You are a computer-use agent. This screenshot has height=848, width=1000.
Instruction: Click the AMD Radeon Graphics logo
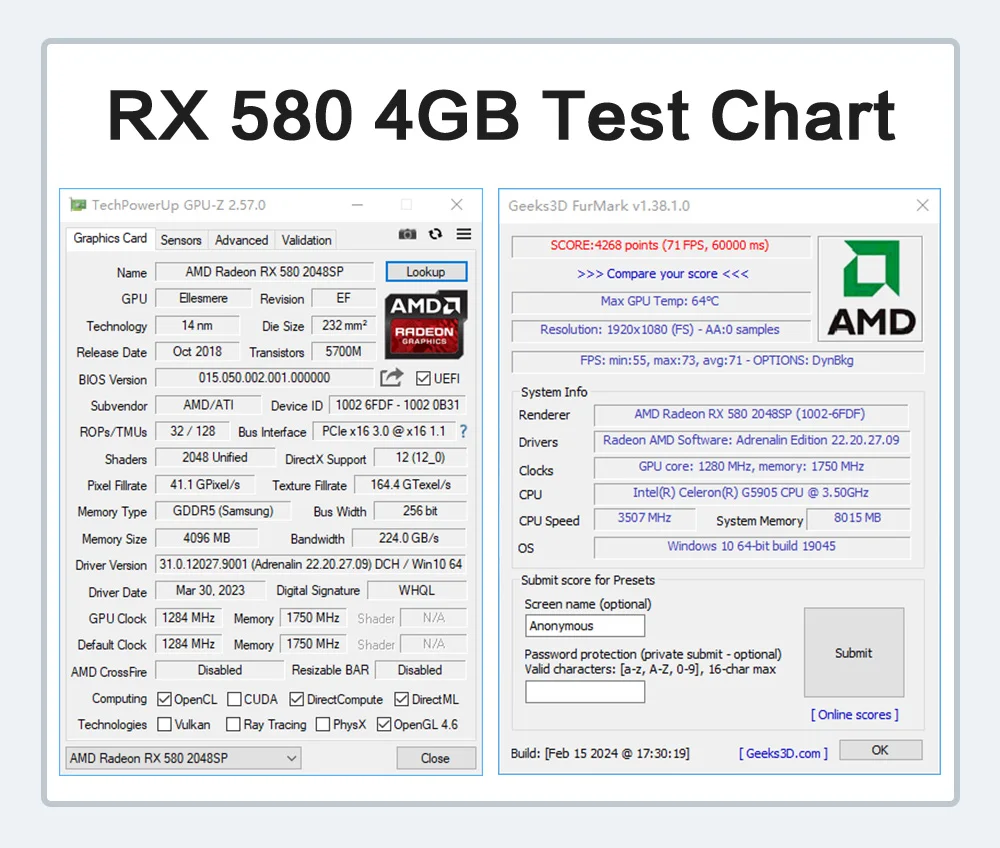coord(426,324)
